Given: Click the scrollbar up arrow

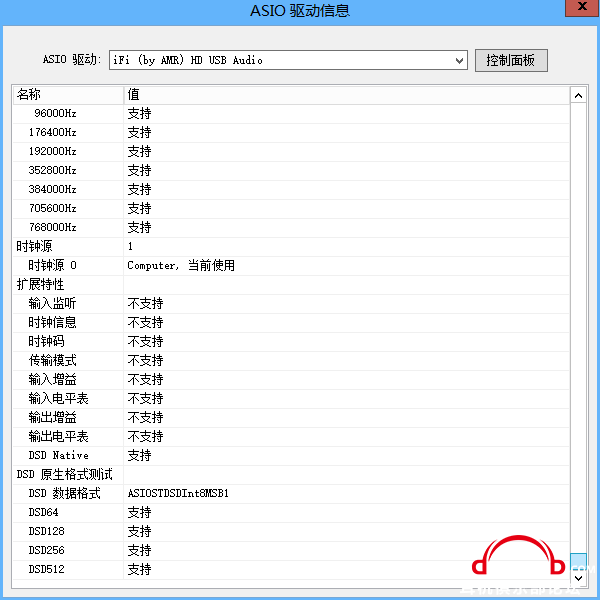Looking at the screenshot, I should pos(578,96).
